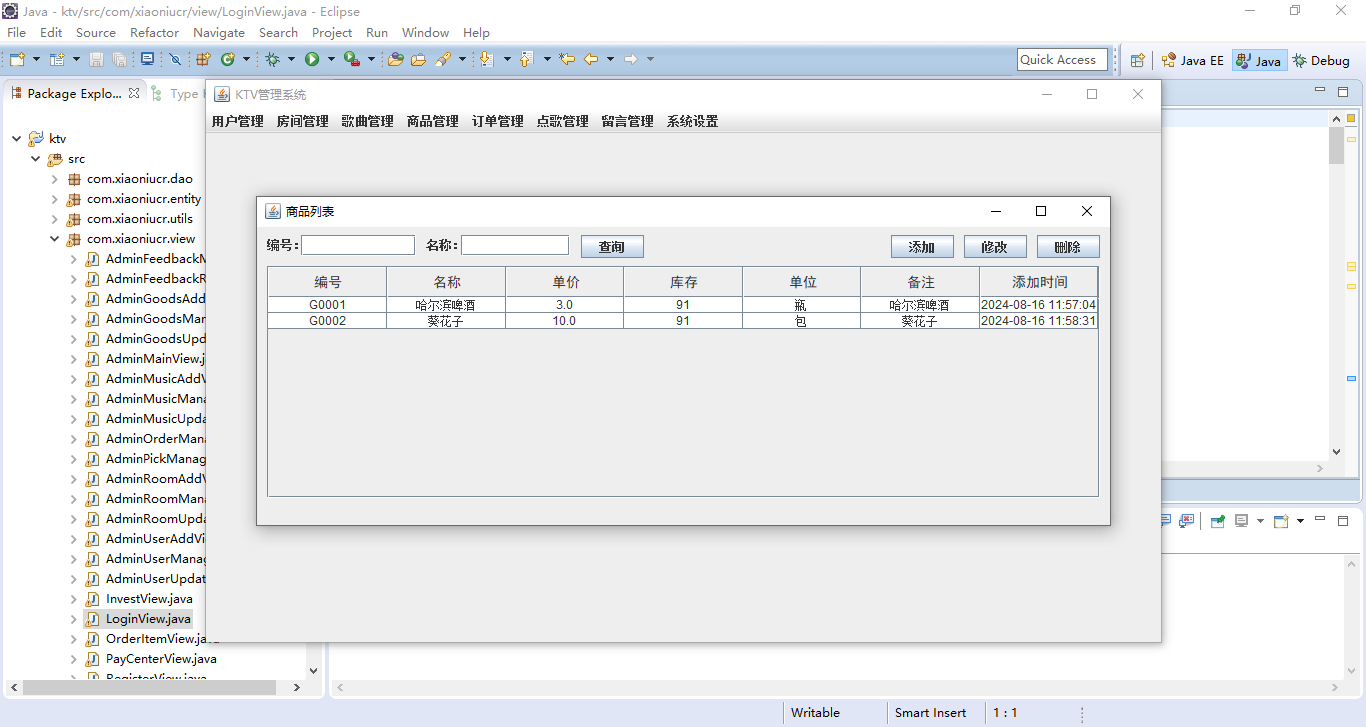Click the New file toolbar icon

coord(17,60)
